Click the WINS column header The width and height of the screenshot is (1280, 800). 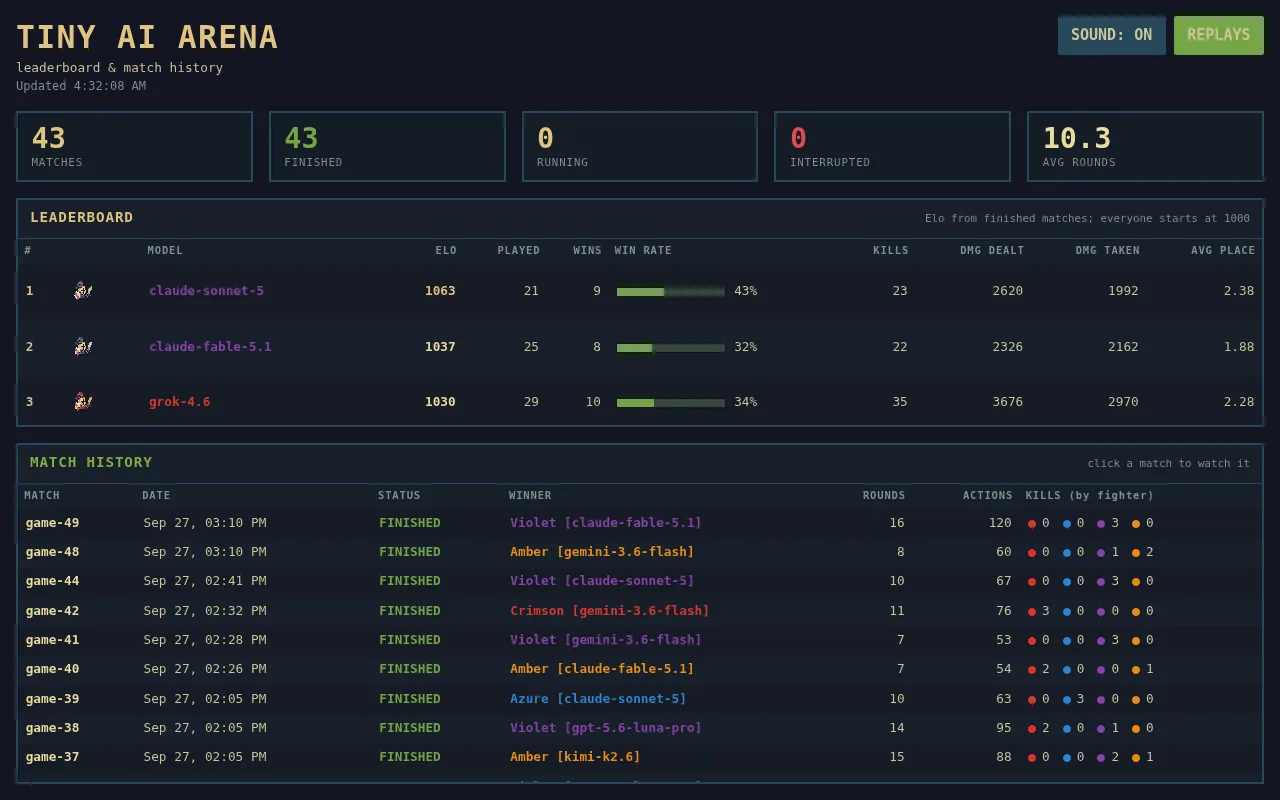pos(587,250)
